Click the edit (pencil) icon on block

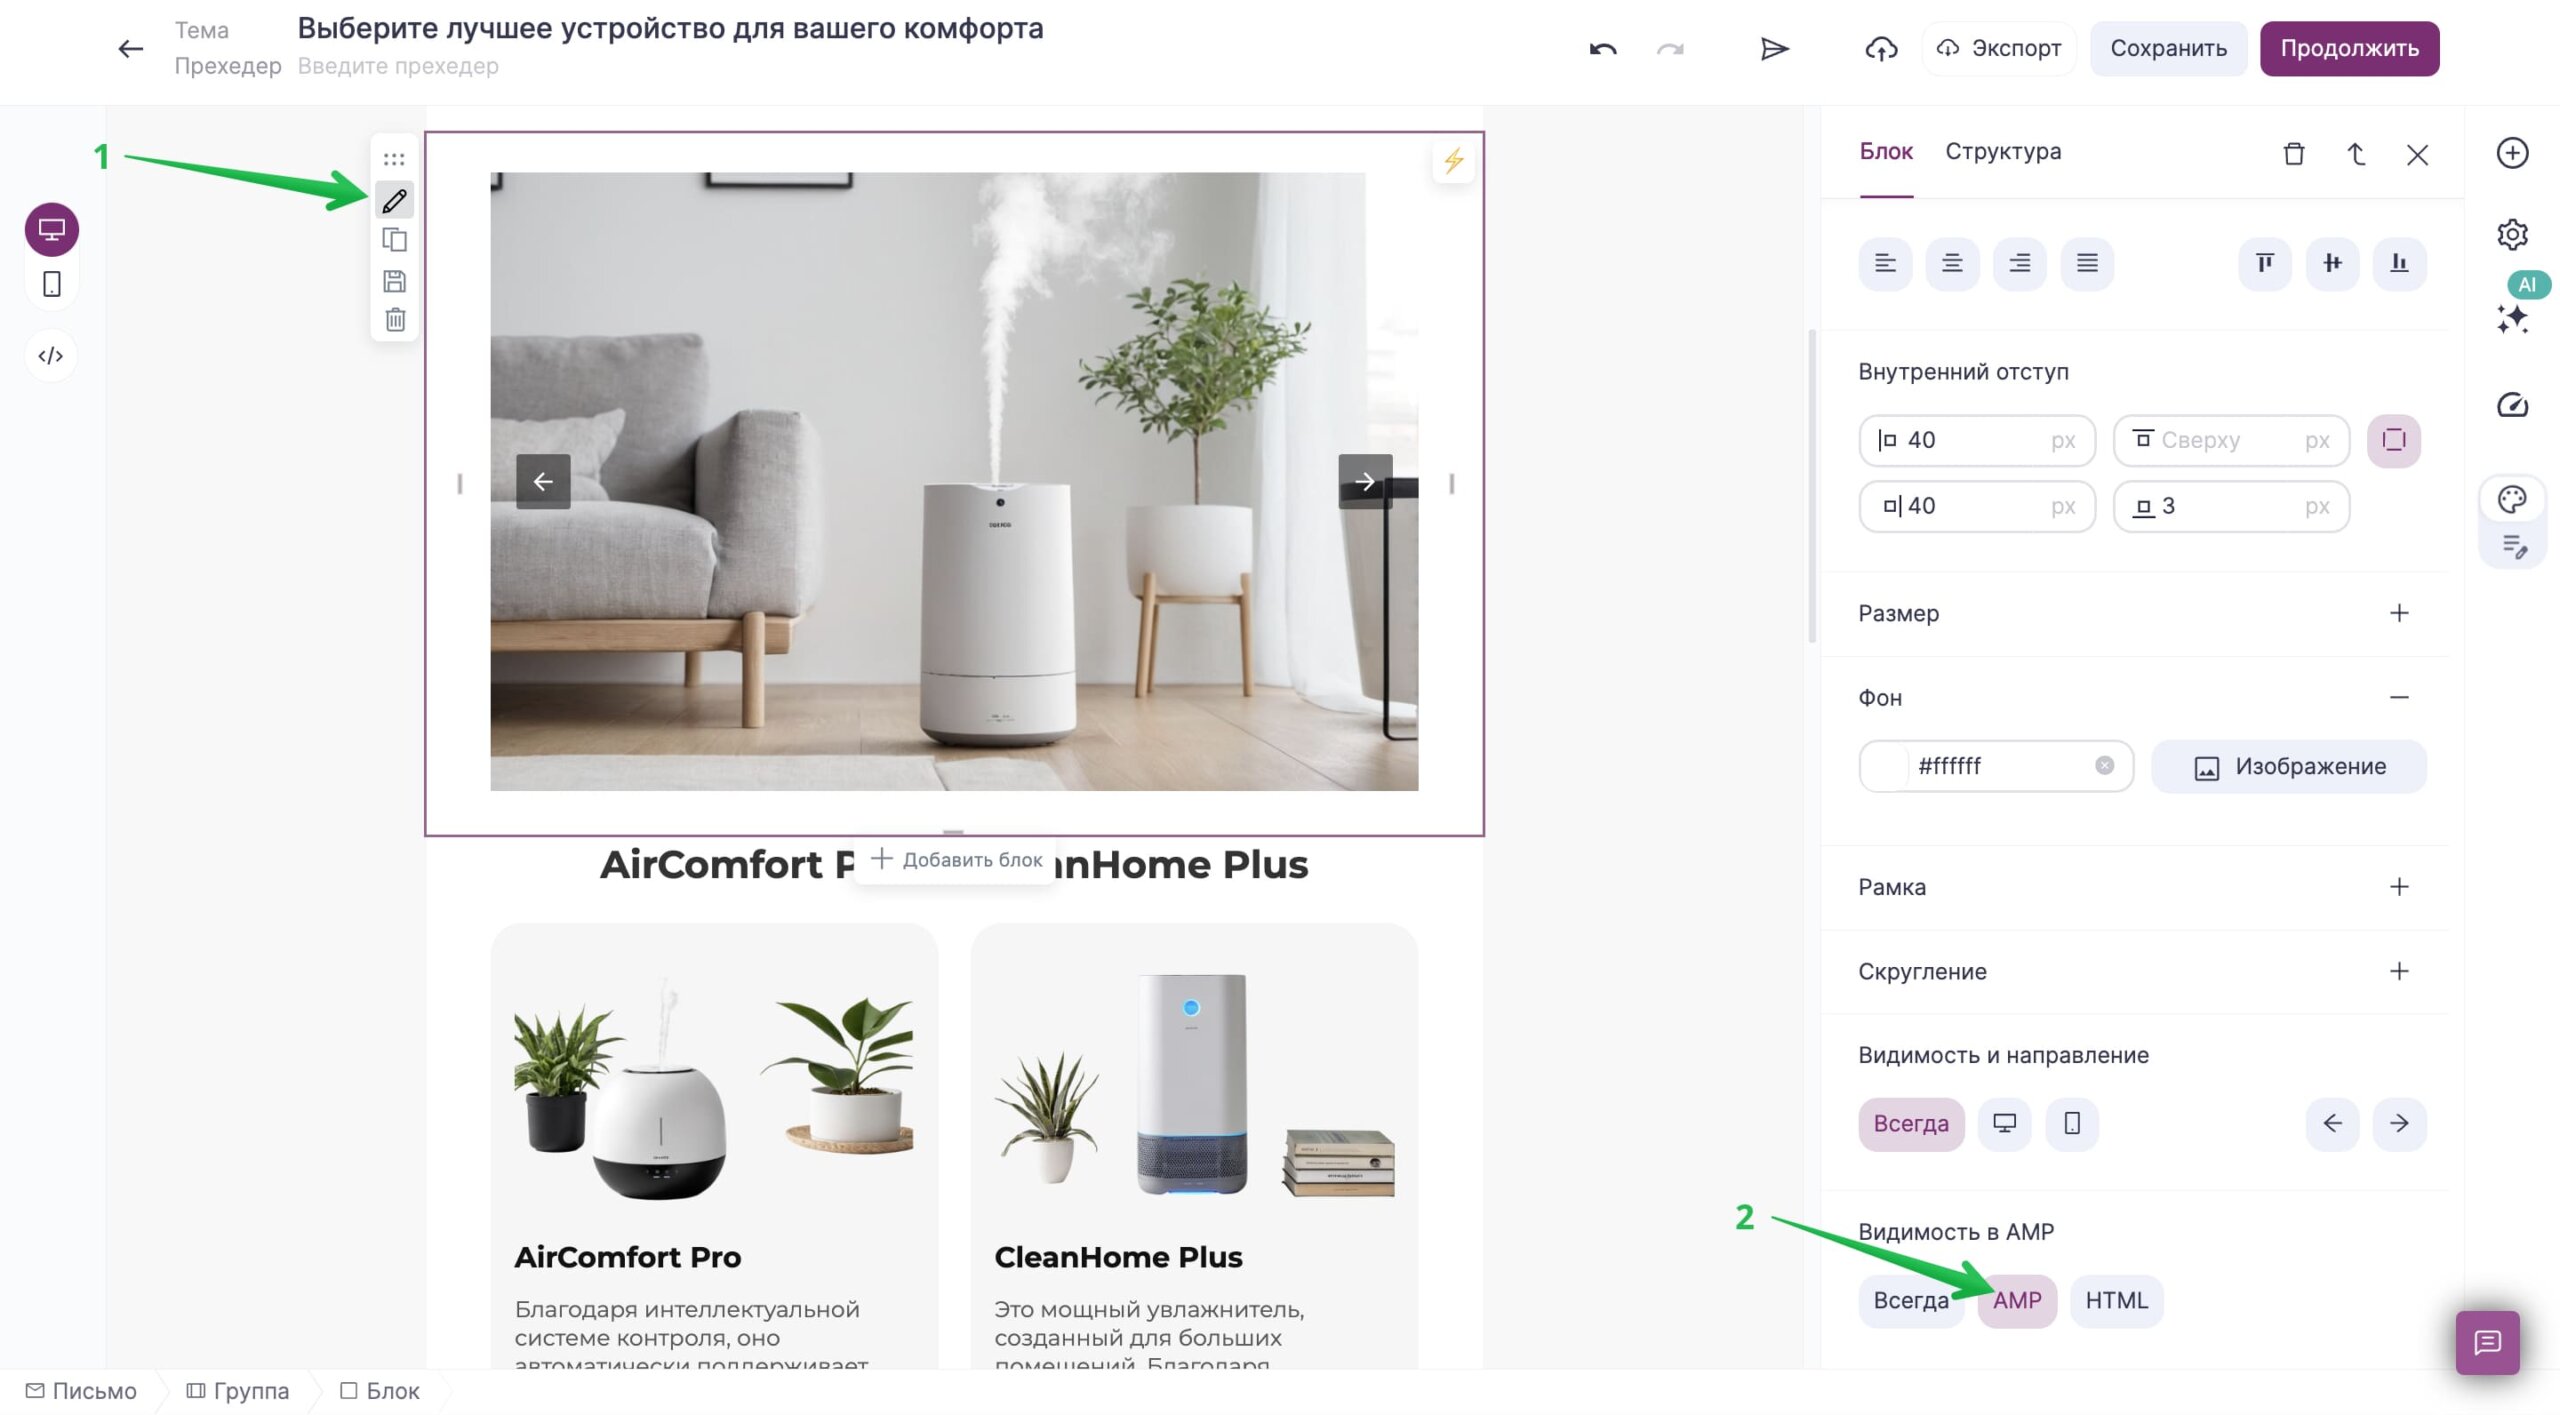(394, 200)
